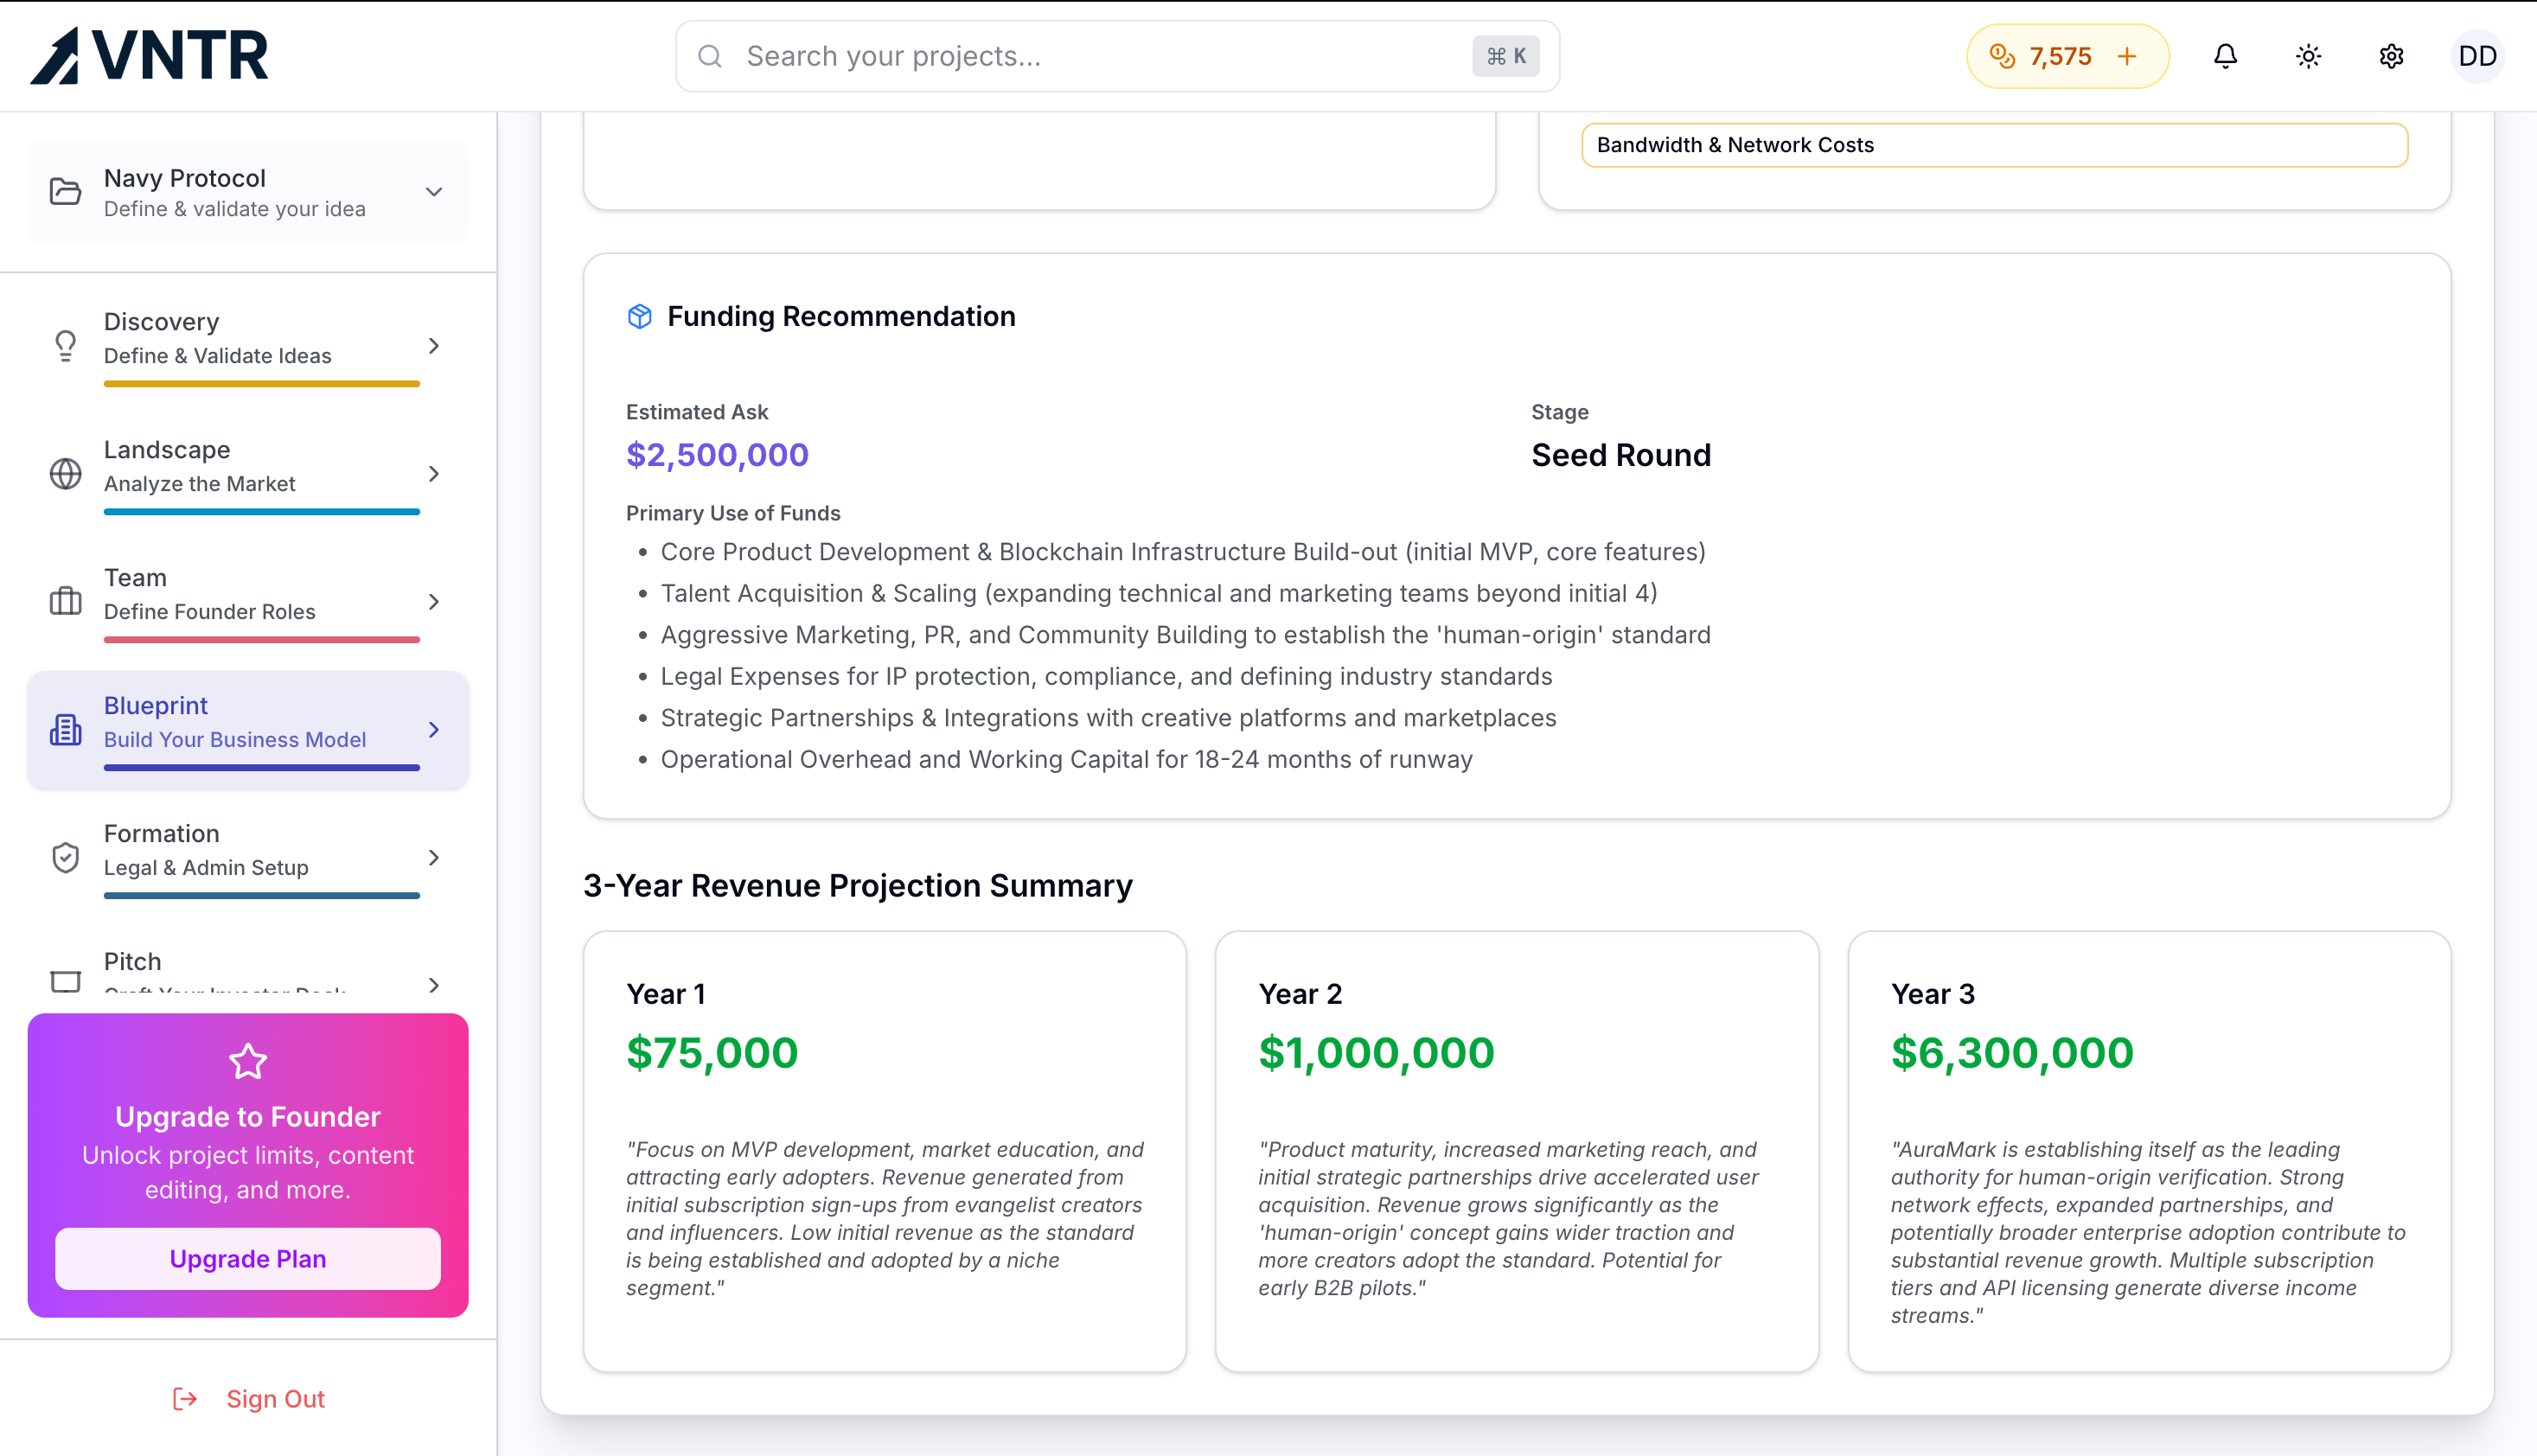Click the Discovery yellow progress bar
This screenshot has height=1456, width=2537.
pos(262,384)
